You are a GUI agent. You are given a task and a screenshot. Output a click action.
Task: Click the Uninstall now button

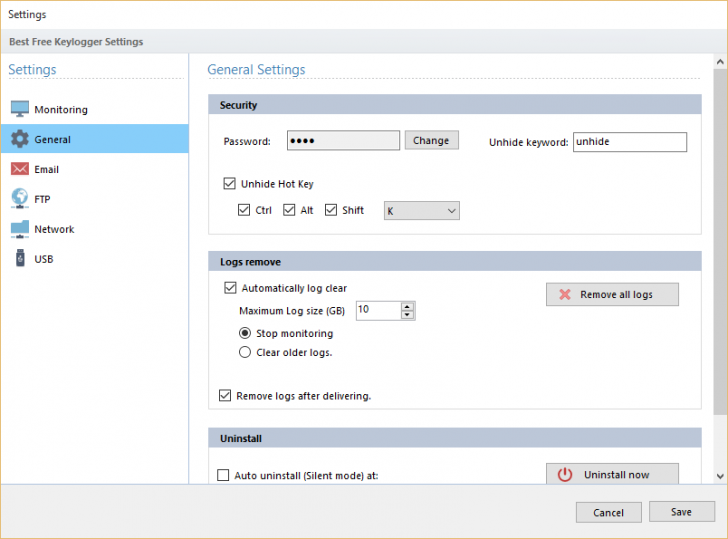coord(612,474)
